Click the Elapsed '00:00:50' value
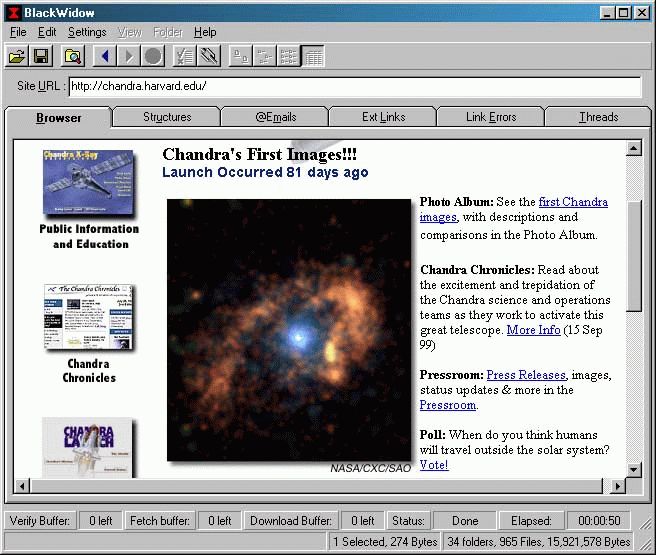 [599, 521]
